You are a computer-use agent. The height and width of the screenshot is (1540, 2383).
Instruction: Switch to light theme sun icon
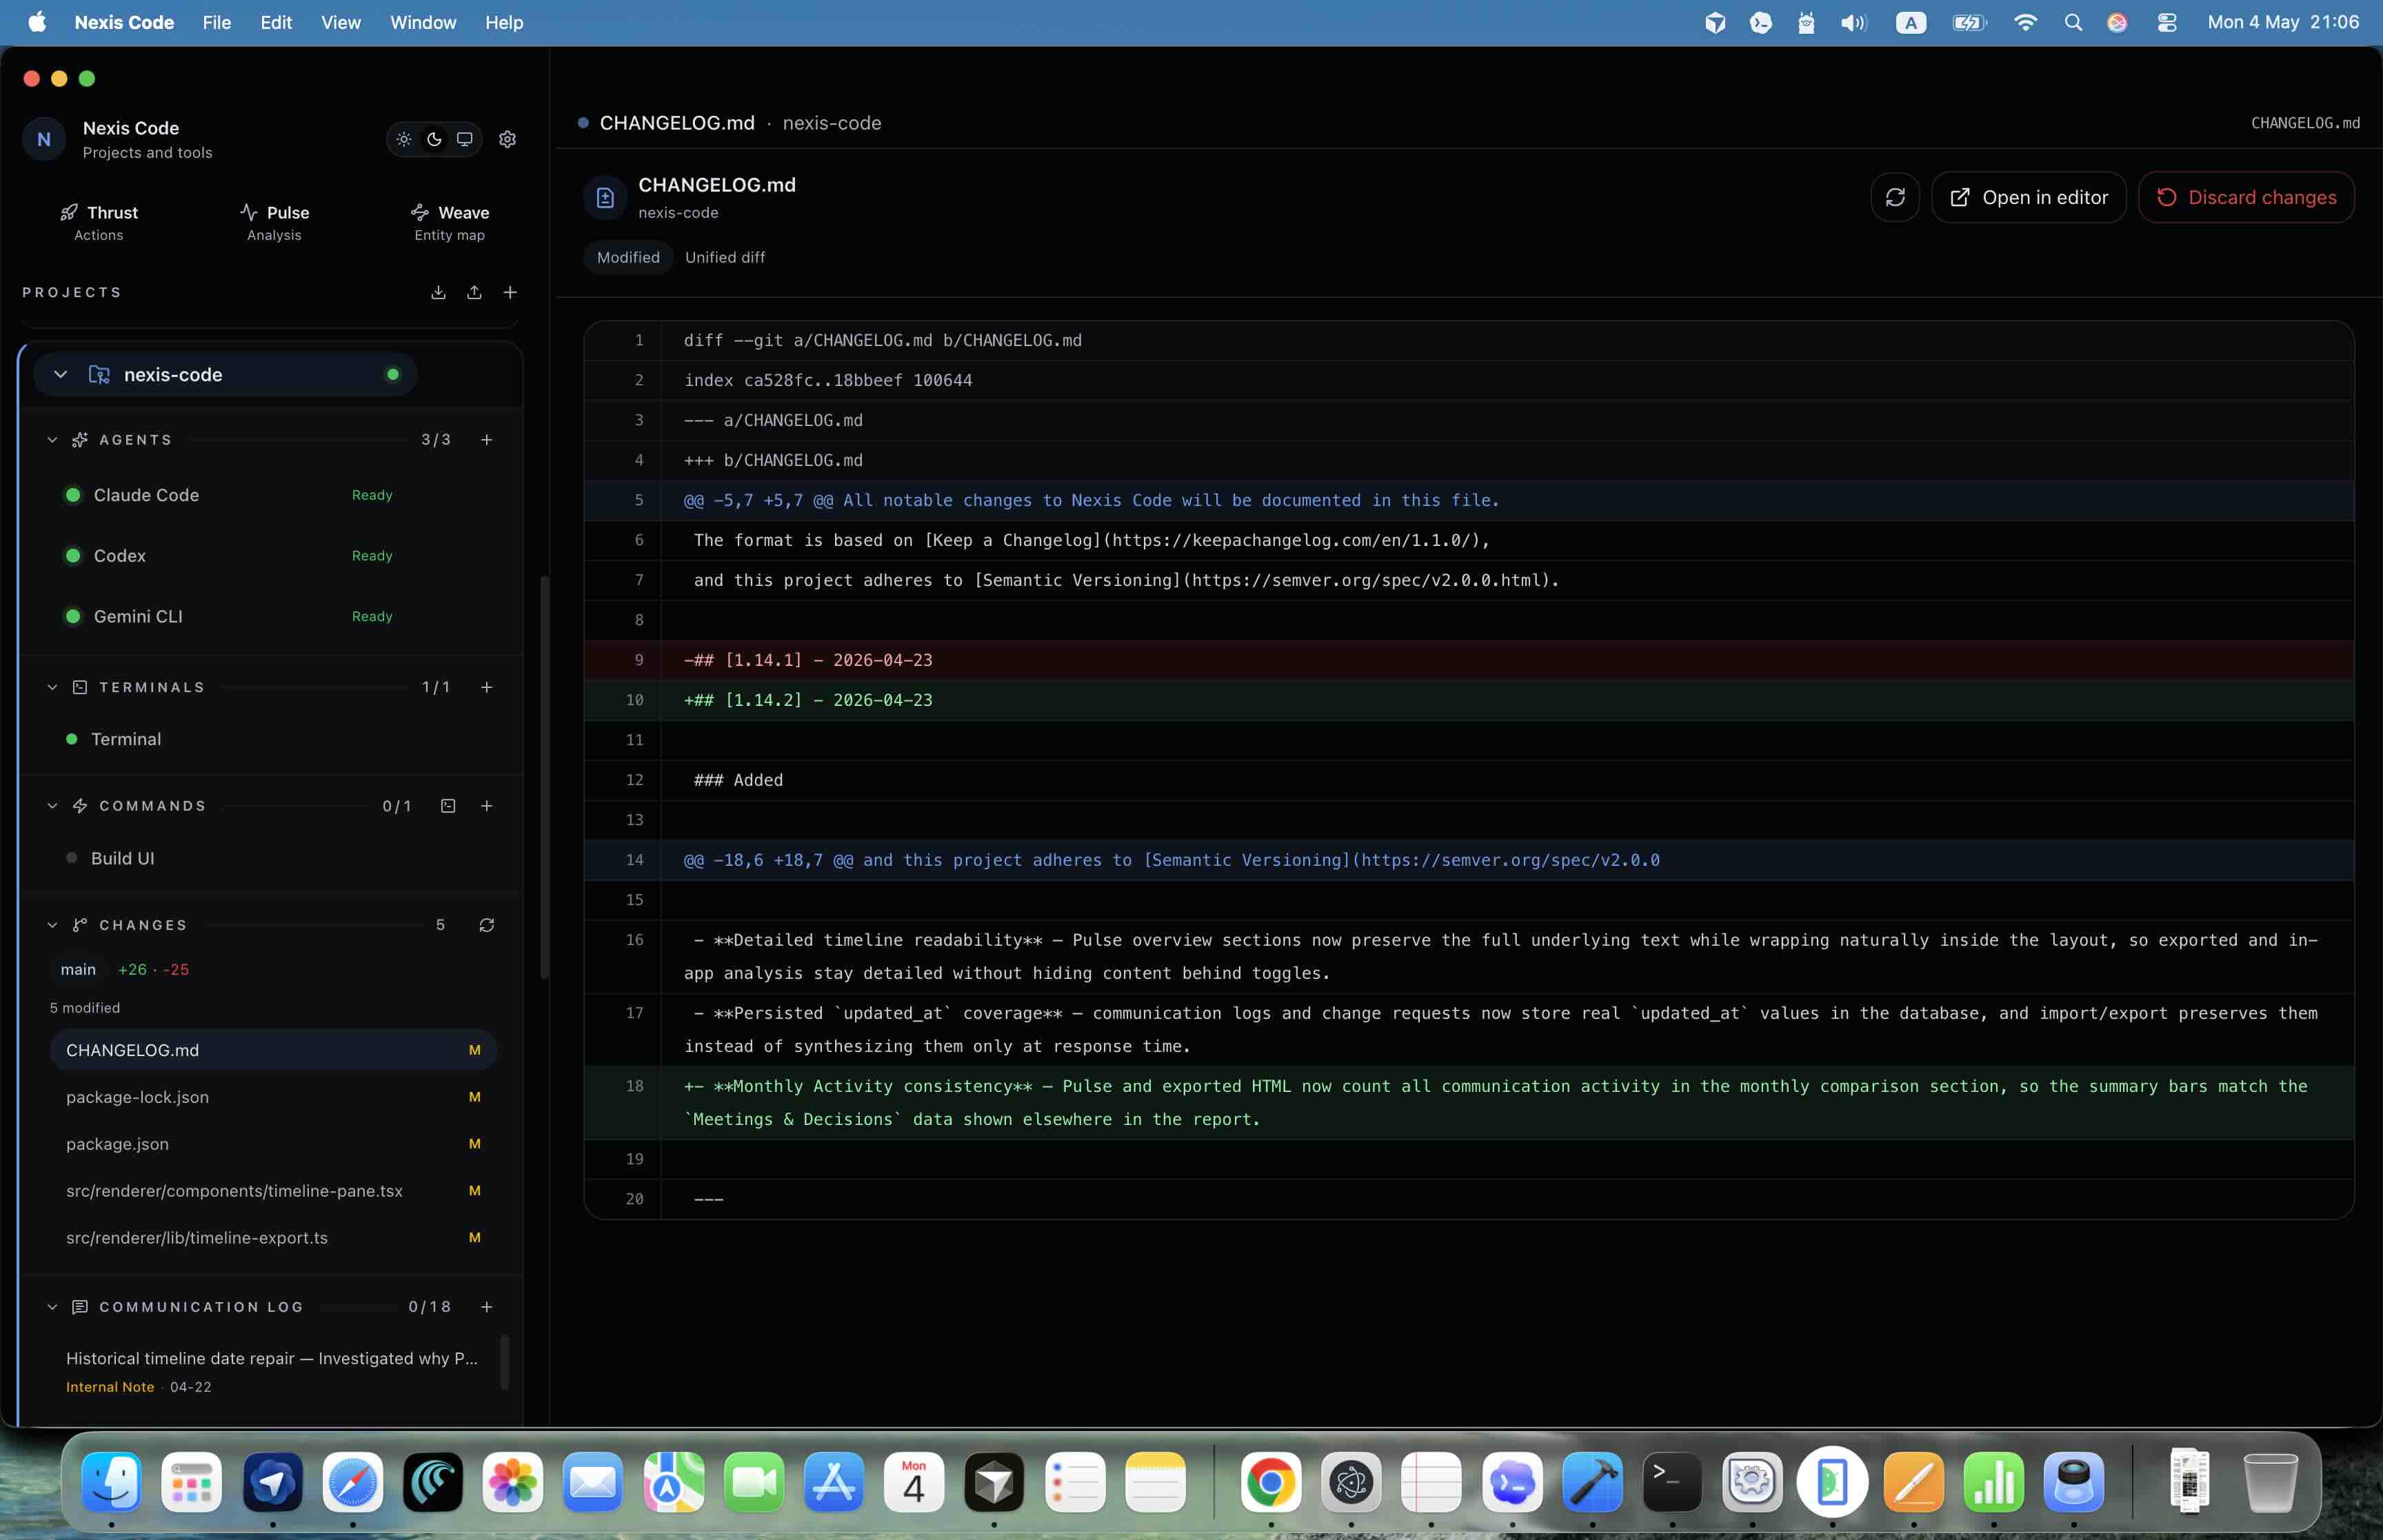click(x=404, y=139)
